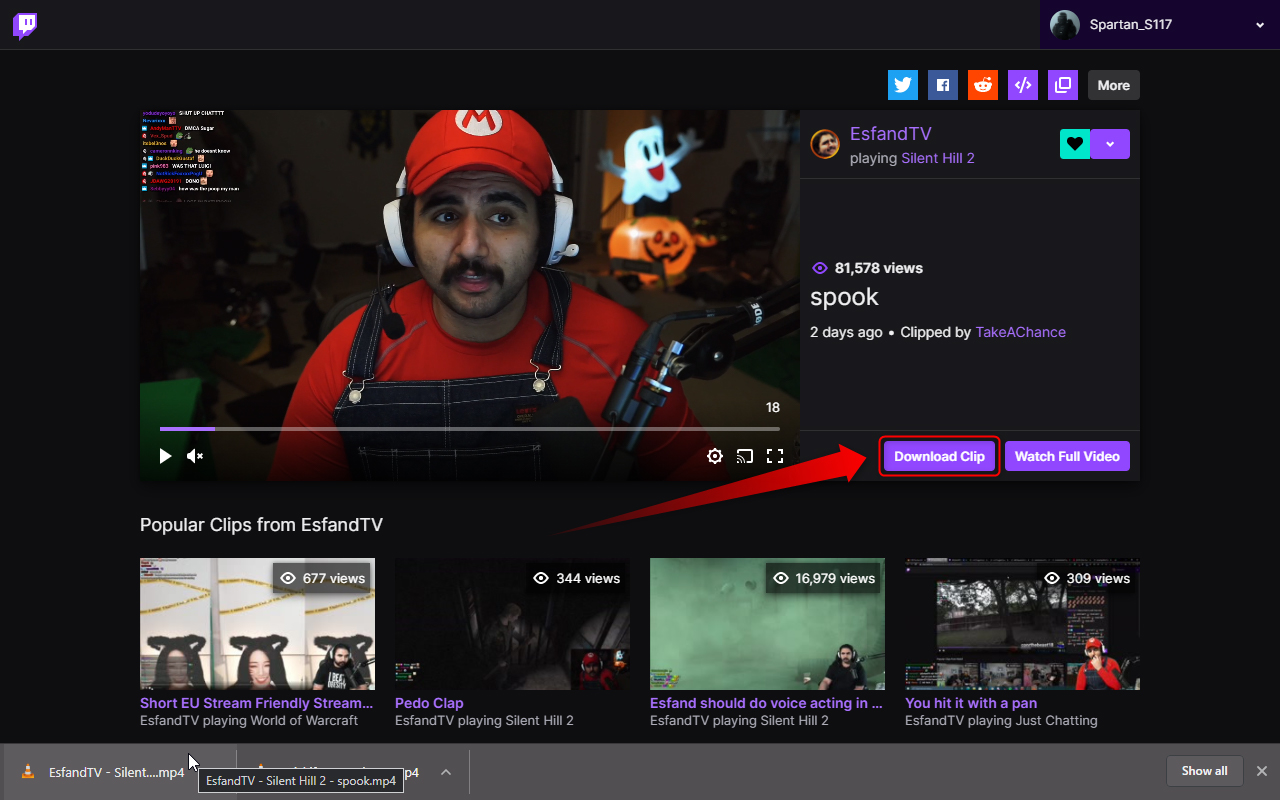Image resolution: width=1280 pixels, height=800 pixels.
Task: Click the Download Clip button
Action: coord(938,456)
